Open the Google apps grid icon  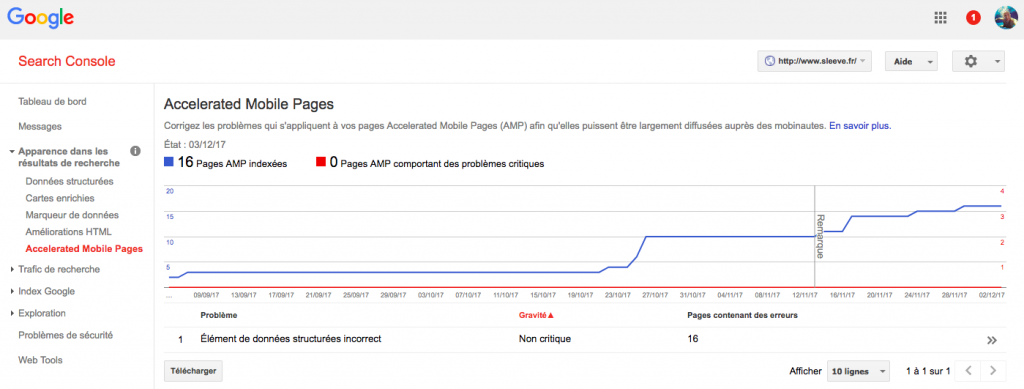click(940, 18)
